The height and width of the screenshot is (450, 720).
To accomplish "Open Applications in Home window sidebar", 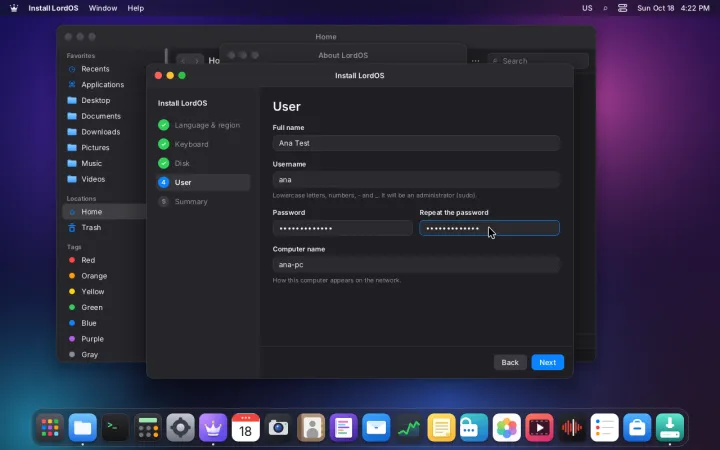I will pos(104,84).
